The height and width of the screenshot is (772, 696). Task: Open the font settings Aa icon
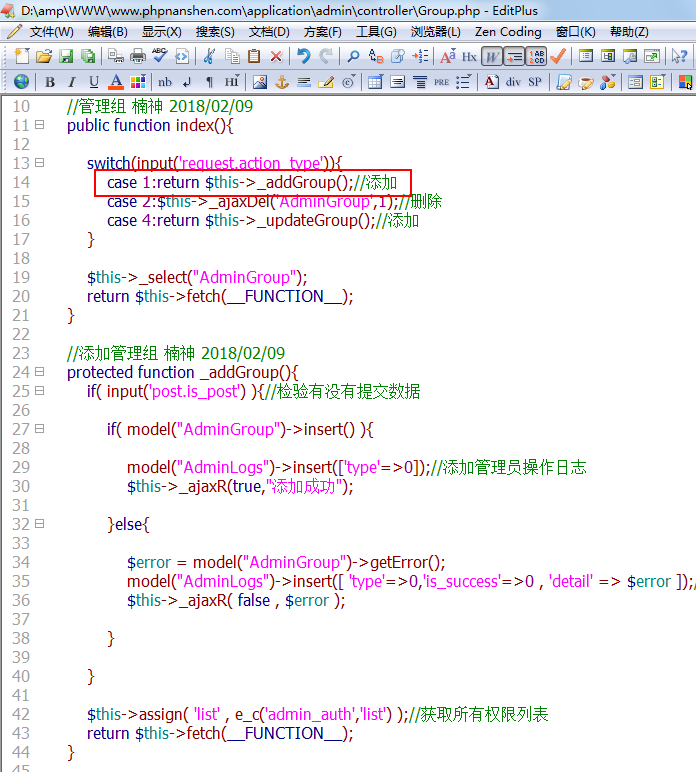pos(447,56)
